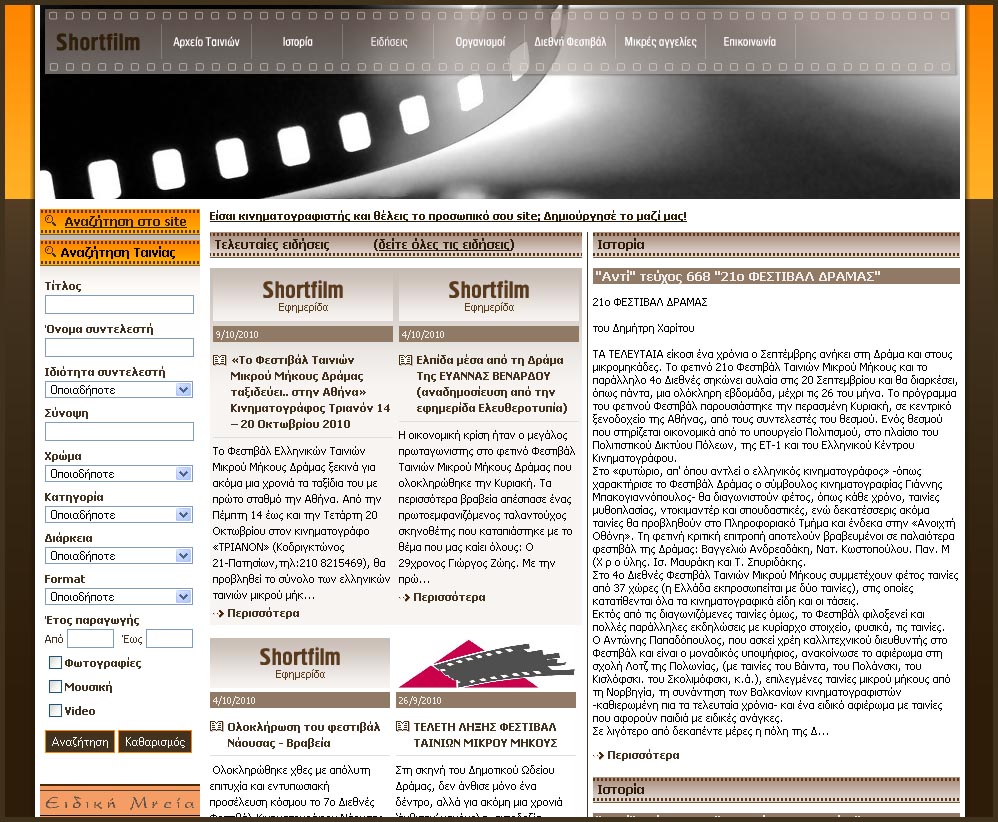Viewport: 998px width, 822px height.
Task: Click the Καθαρισμός clear button
Action: pyautogui.click(x=155, y=742)
